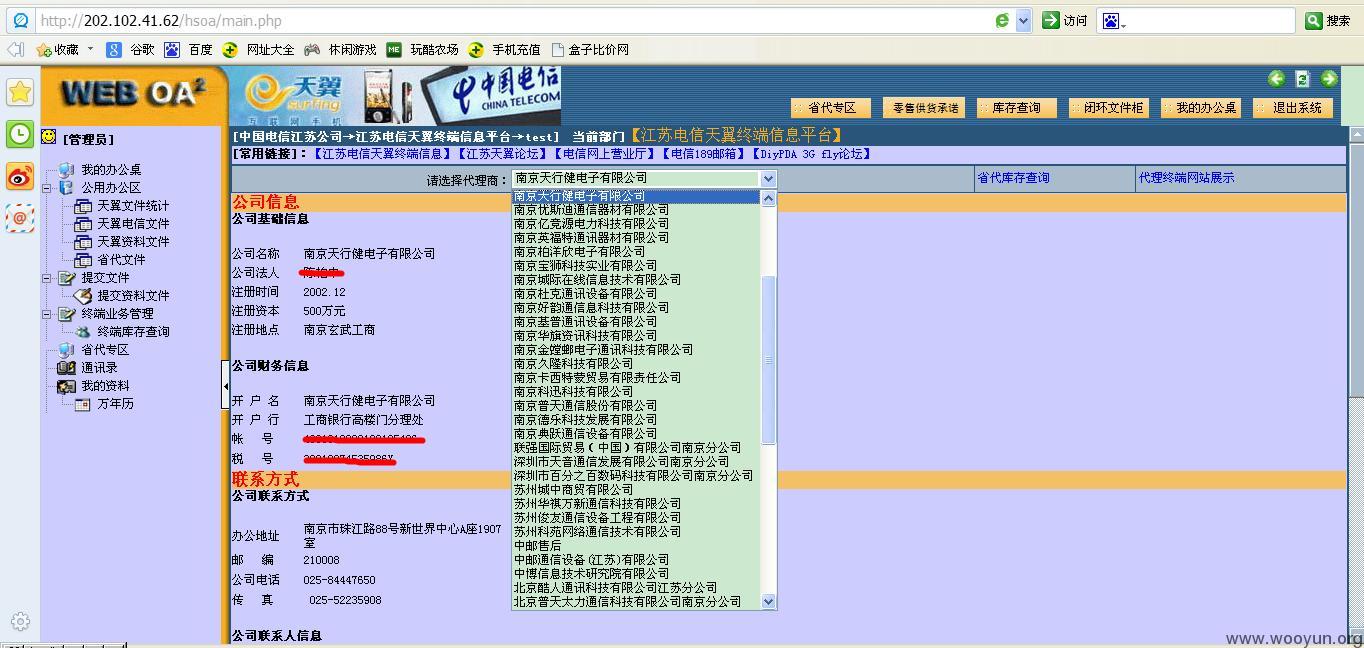Click the URL address input field
1364x648 pixels.
tap(513, 20)
